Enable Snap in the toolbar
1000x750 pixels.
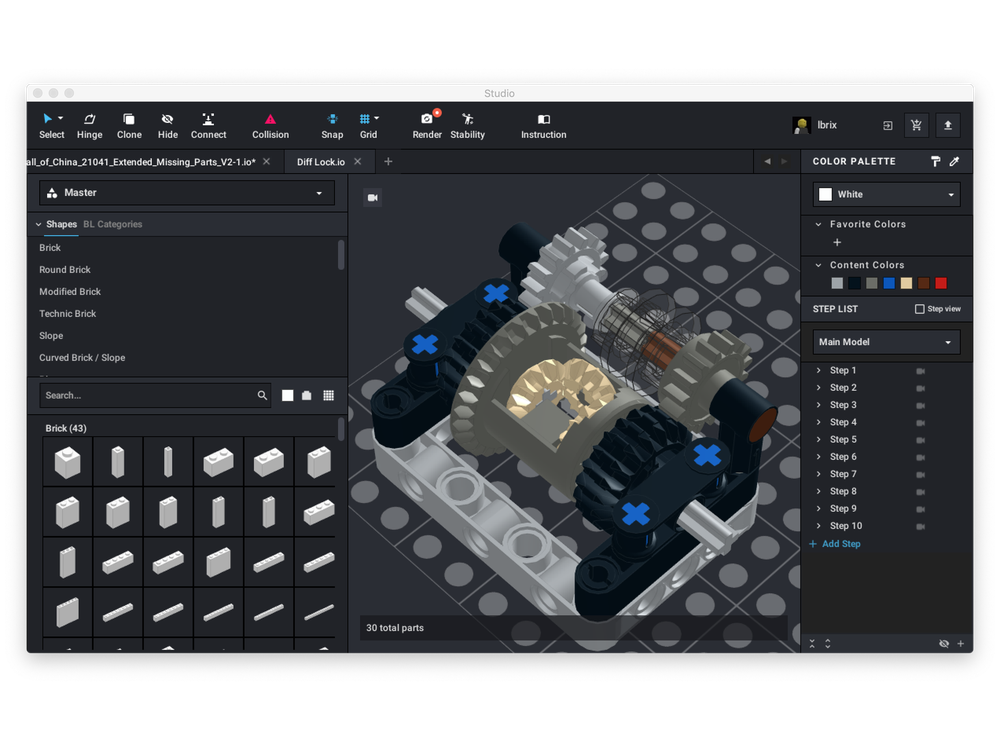pos(331,124)
